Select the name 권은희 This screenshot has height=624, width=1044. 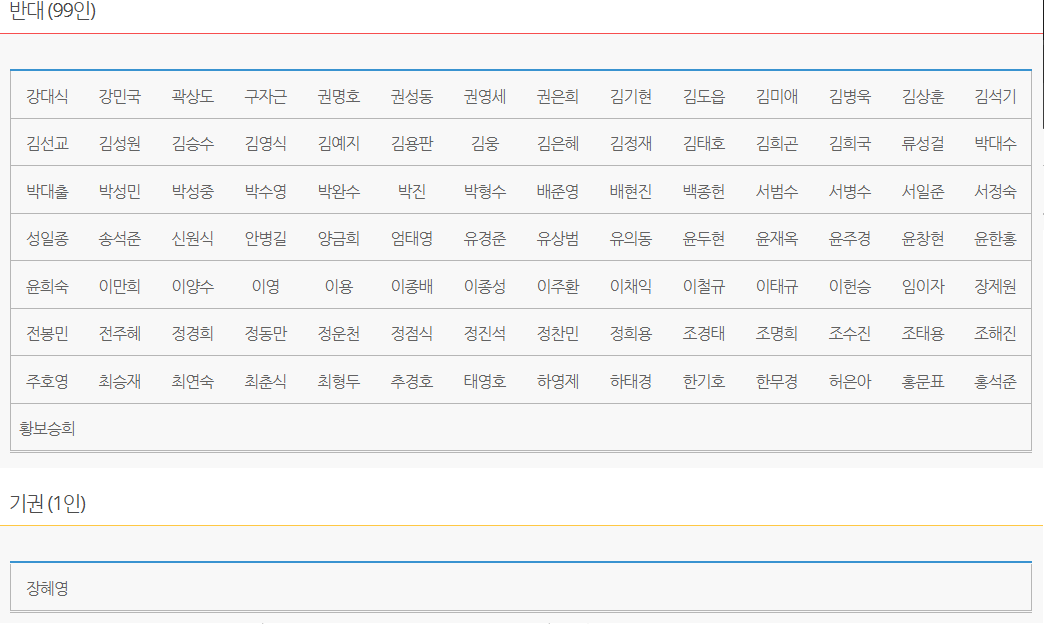pyautogui.click(x=558, y=97)
